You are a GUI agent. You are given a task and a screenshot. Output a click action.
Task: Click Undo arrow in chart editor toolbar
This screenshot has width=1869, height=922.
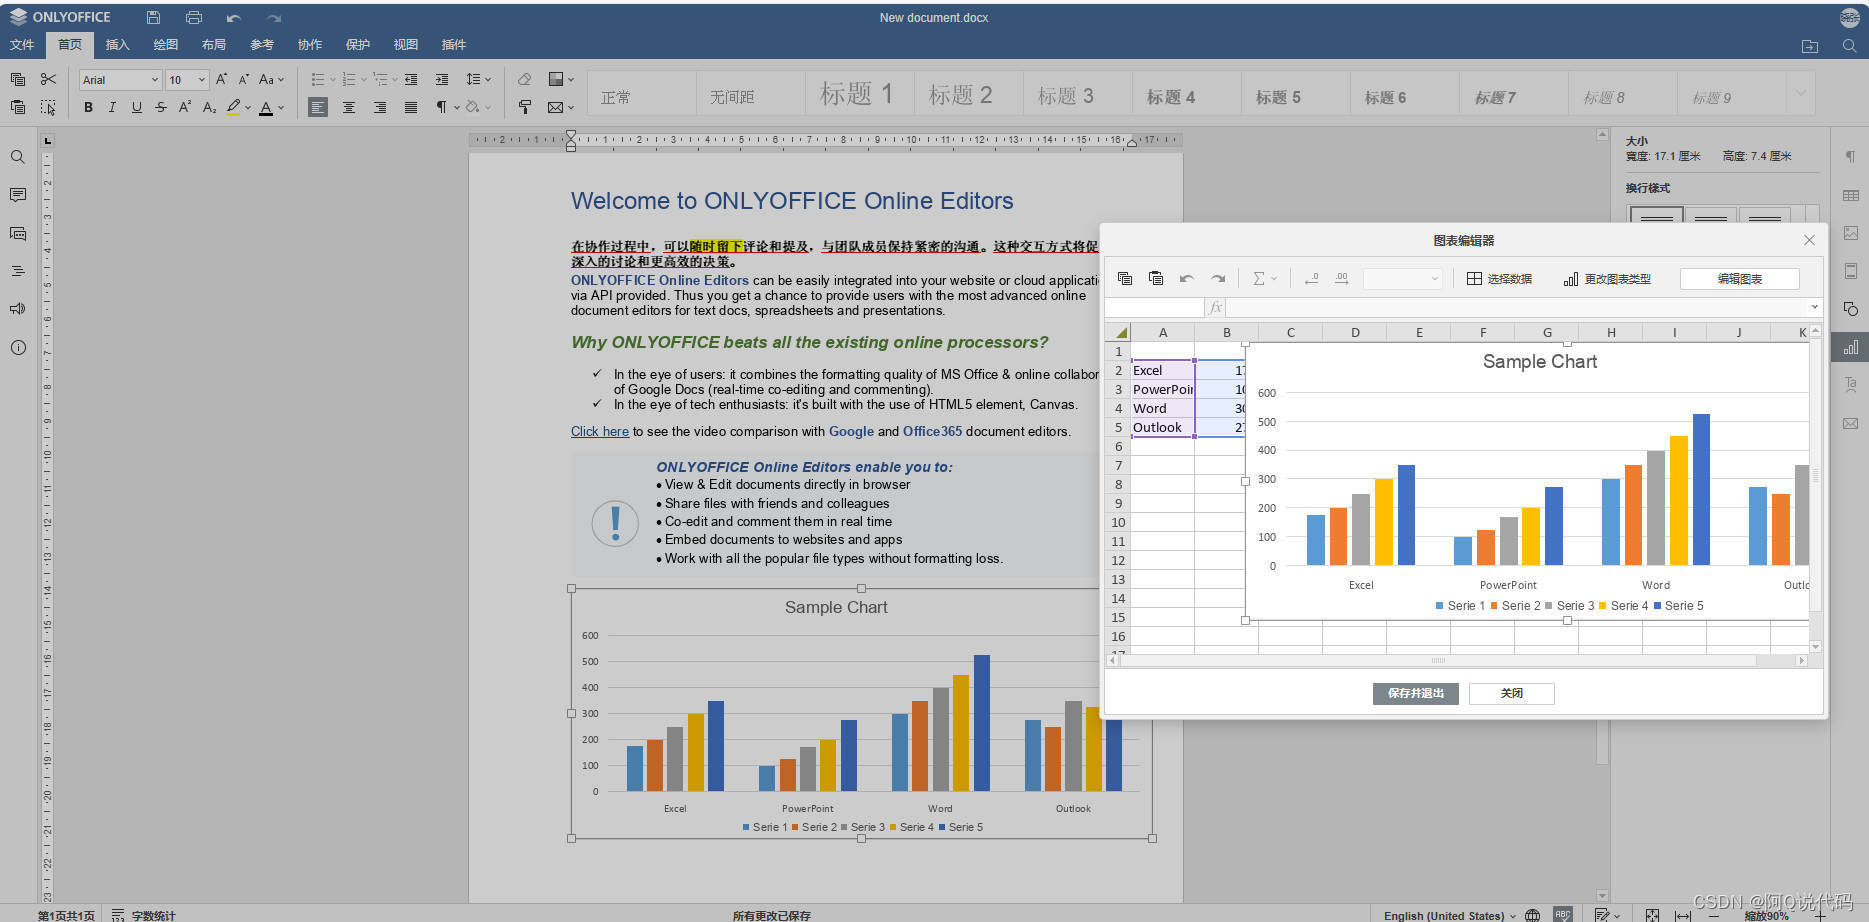click(x=1187, y=278)
